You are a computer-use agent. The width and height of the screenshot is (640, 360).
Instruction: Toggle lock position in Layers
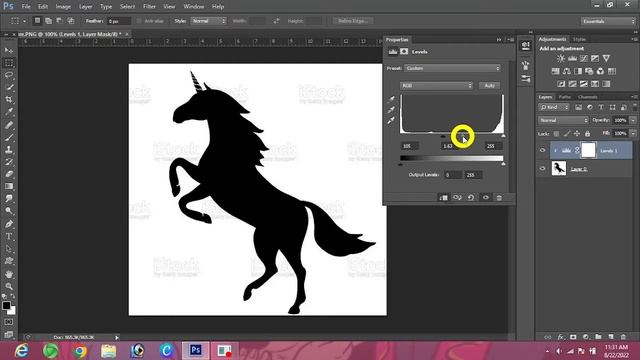pos(577,134)
